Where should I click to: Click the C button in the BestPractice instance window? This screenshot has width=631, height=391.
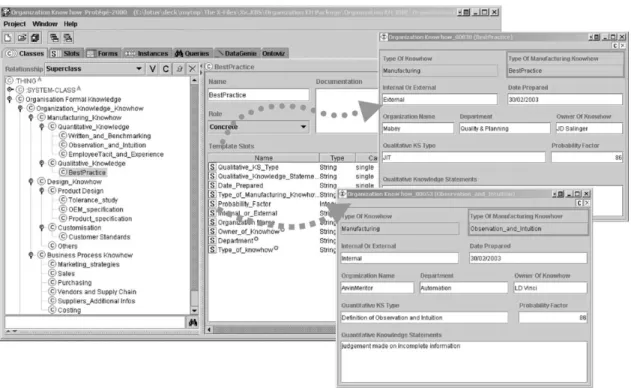(x=615, y=46)
